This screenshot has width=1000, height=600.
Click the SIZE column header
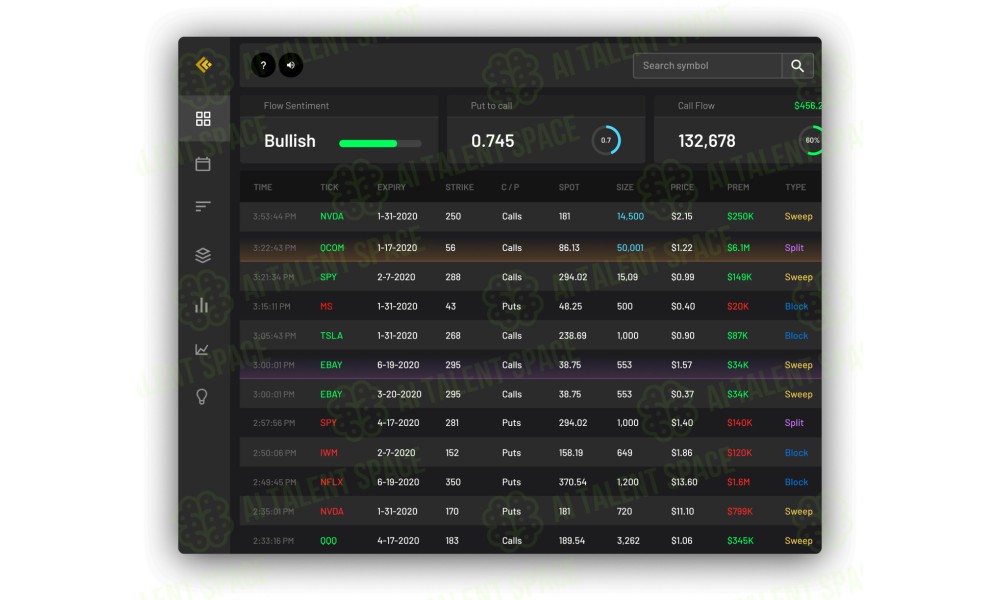tap(625, 187)
